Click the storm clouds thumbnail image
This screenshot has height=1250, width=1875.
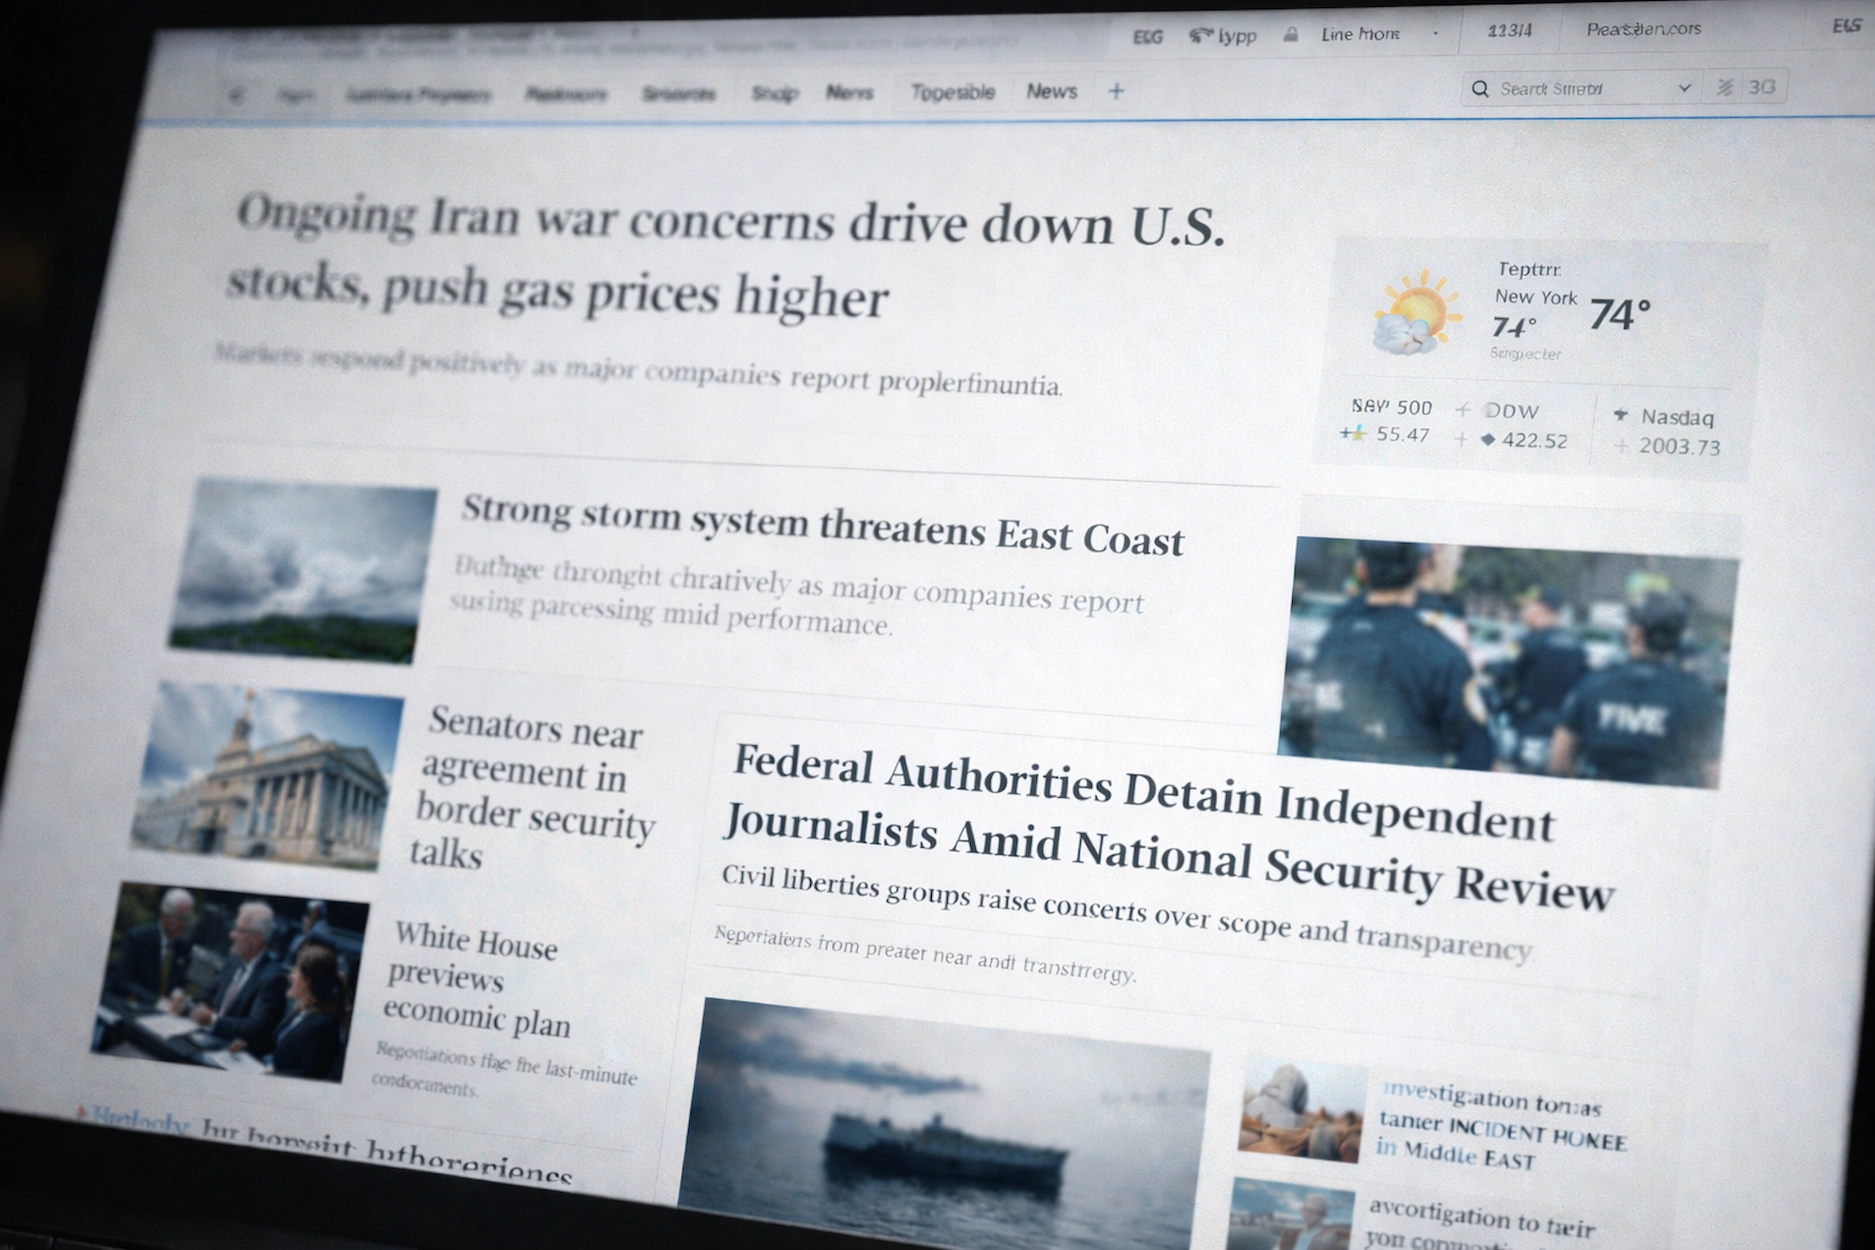(305, 568)
